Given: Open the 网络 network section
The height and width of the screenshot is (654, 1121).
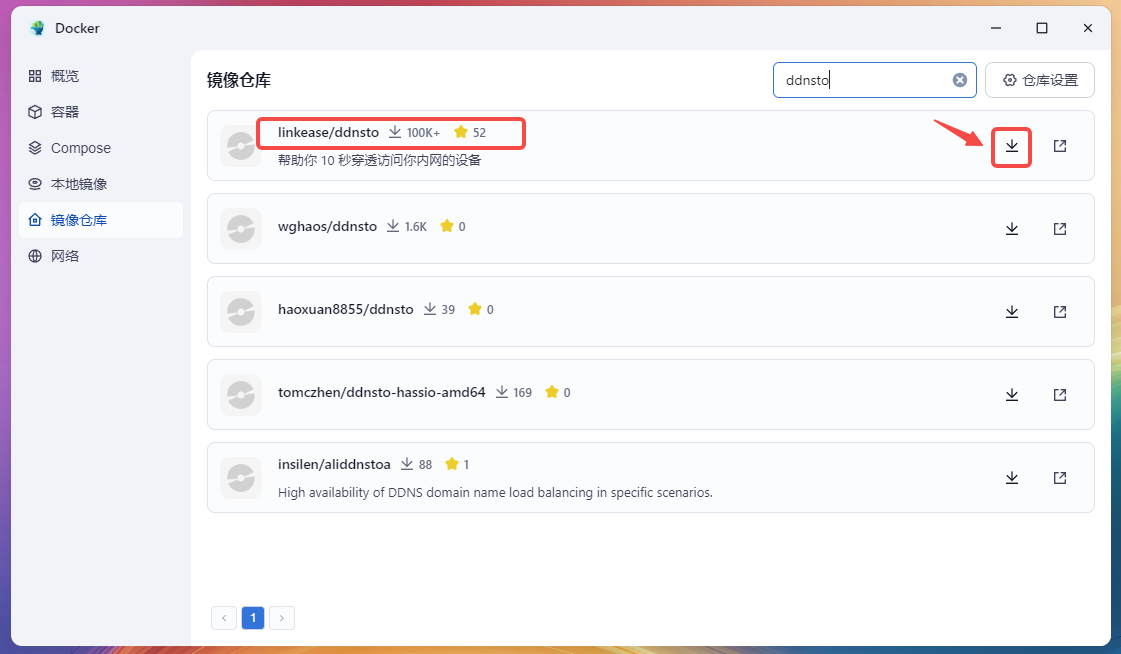Looking at the screenshot, I should coord(101,256).
